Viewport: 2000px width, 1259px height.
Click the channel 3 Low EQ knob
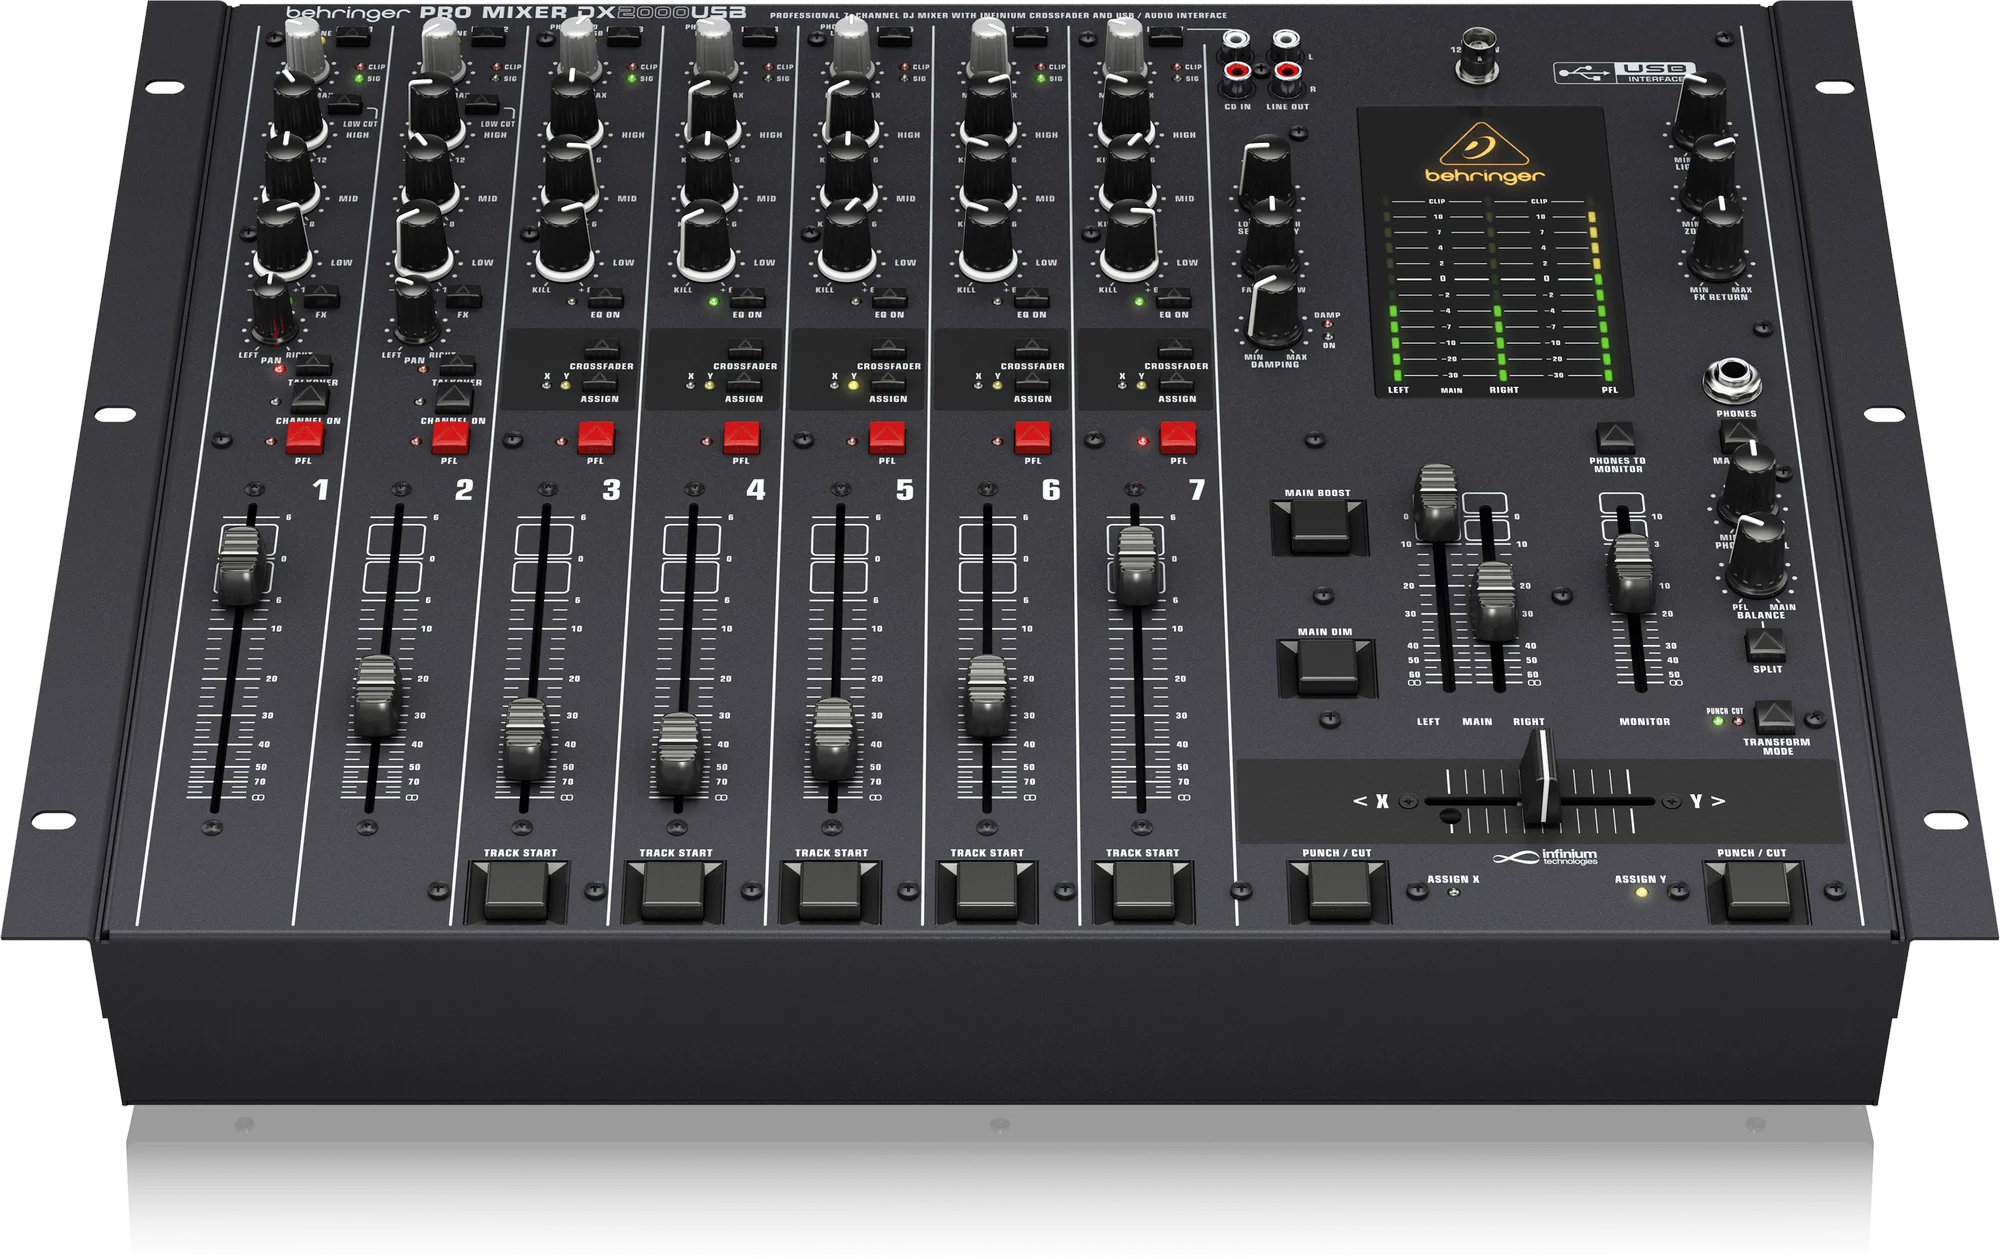(x=565, y=240)
